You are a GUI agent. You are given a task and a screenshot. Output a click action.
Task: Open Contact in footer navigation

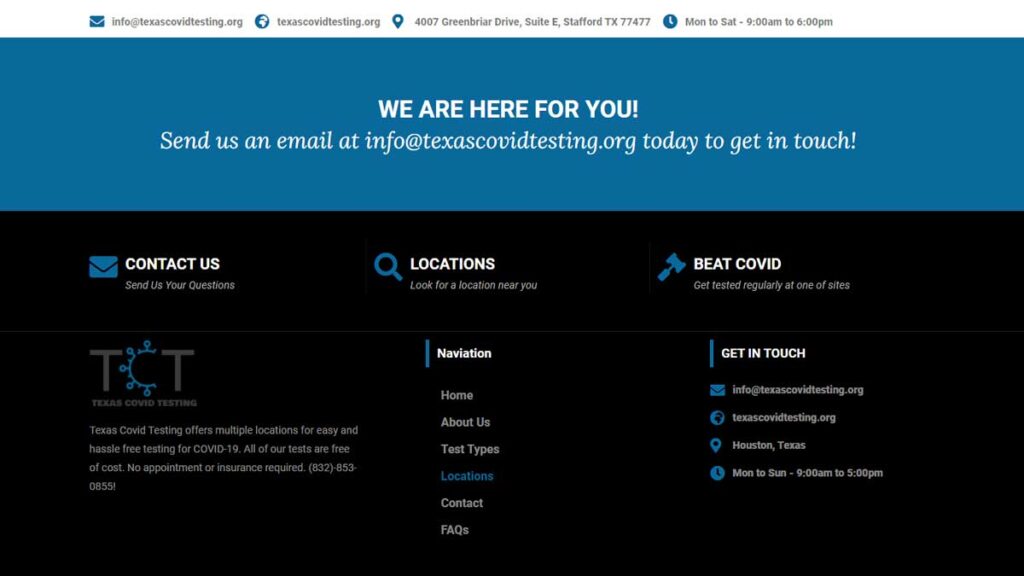point(462,503)
